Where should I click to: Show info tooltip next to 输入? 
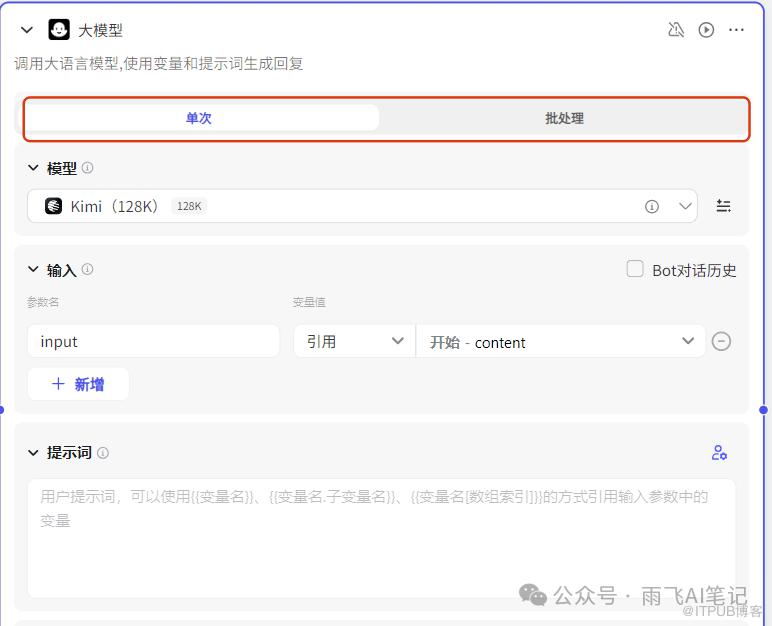[x=88, y=269]
